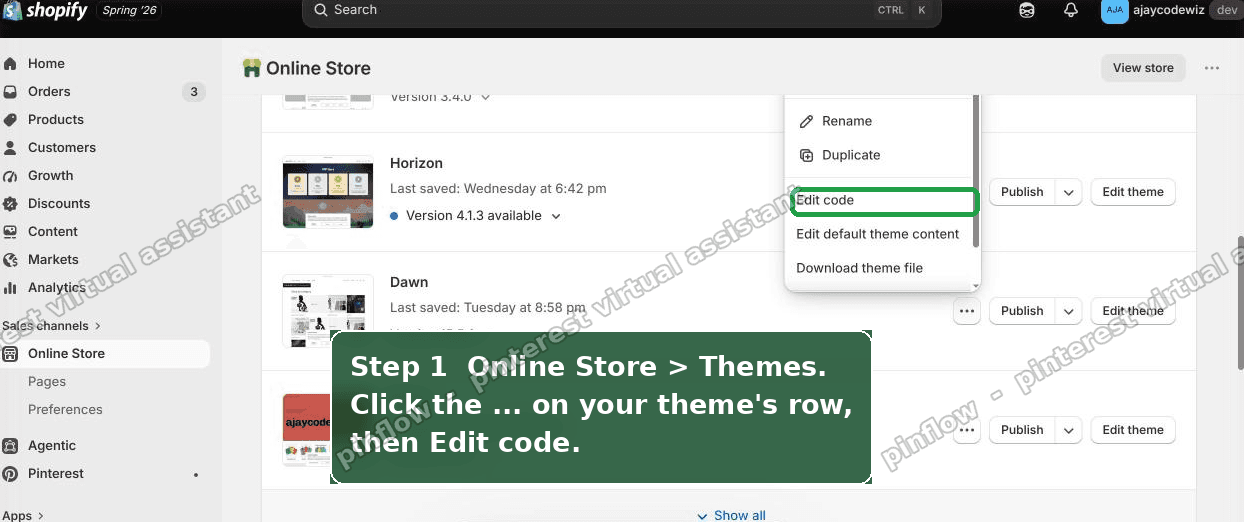Open the Dawn theme actions menu
The width and height of the screenshot is (1244, 522).
pos(966,311)
